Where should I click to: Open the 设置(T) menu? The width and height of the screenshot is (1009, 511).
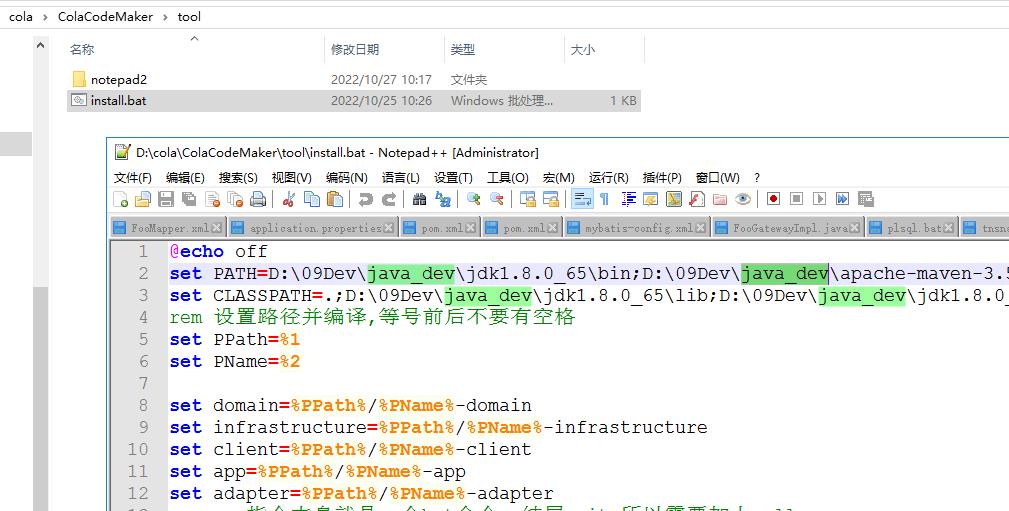tap(453, 178)
